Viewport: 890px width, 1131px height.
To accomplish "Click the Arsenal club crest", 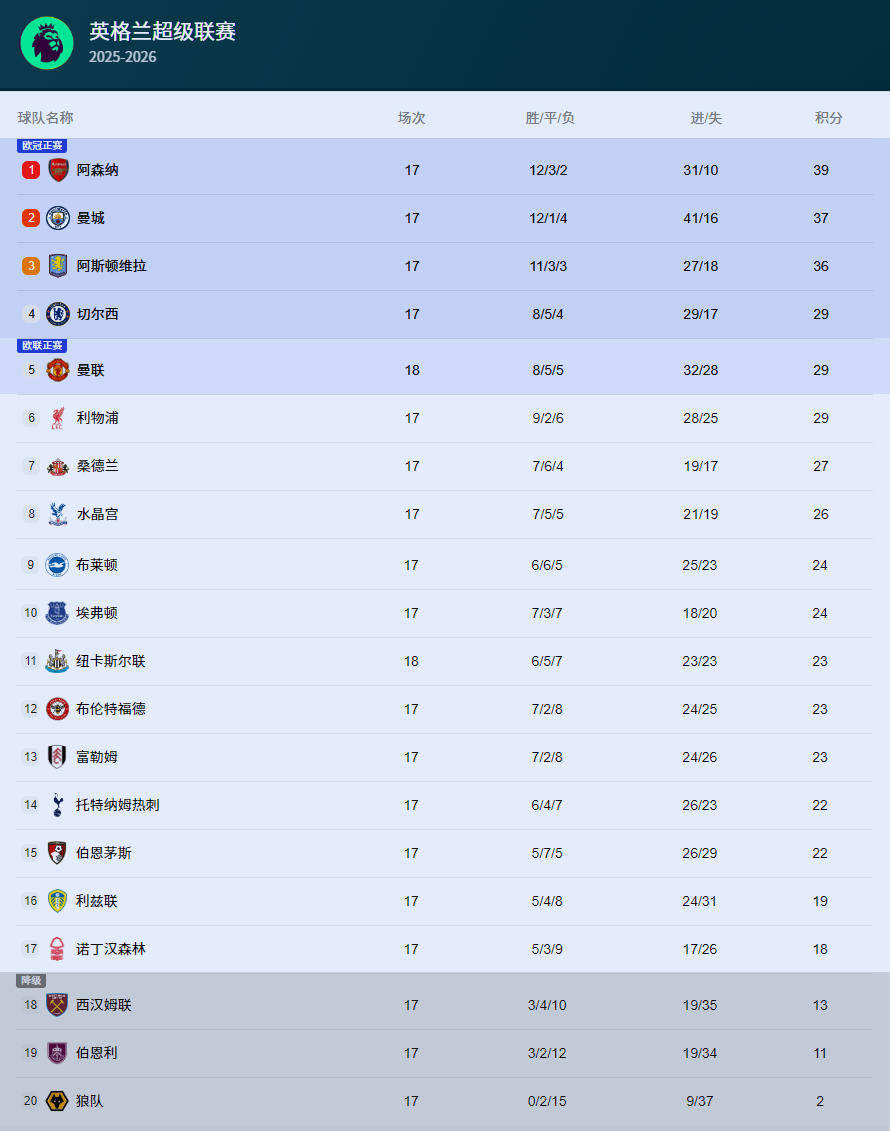I will [x=58, y=170].
